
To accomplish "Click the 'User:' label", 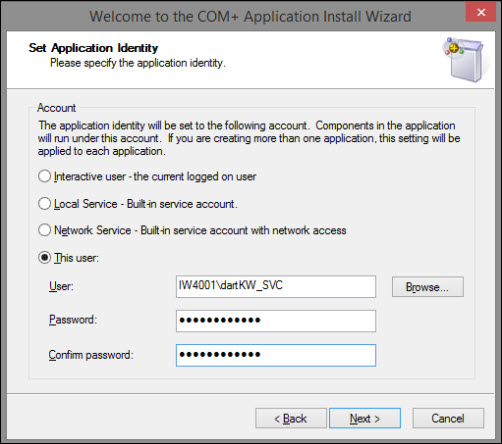I will point(61,286).
